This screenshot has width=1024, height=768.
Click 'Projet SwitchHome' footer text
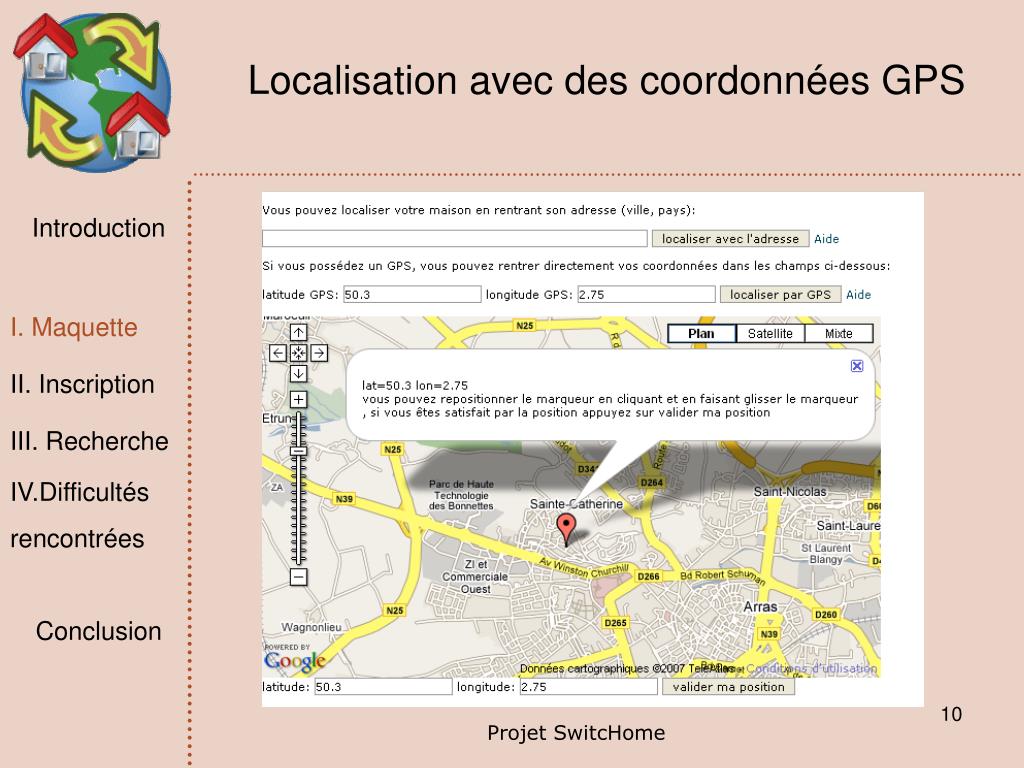coord(576,733)
